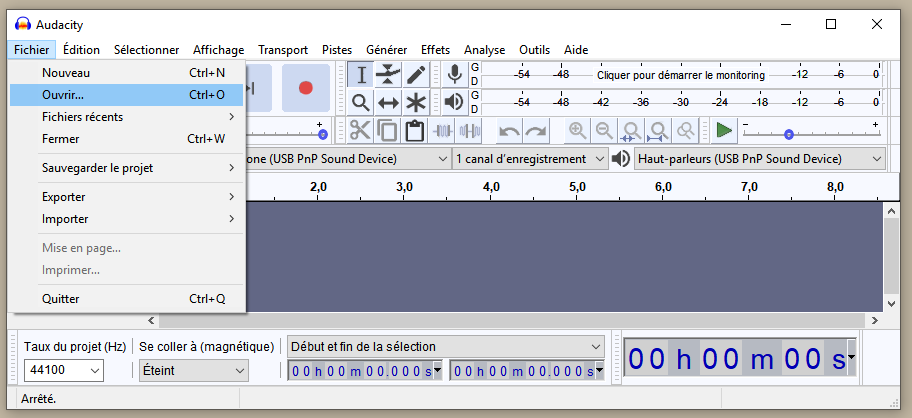Click the green Play-at-speed button

(x=724, y=130)
